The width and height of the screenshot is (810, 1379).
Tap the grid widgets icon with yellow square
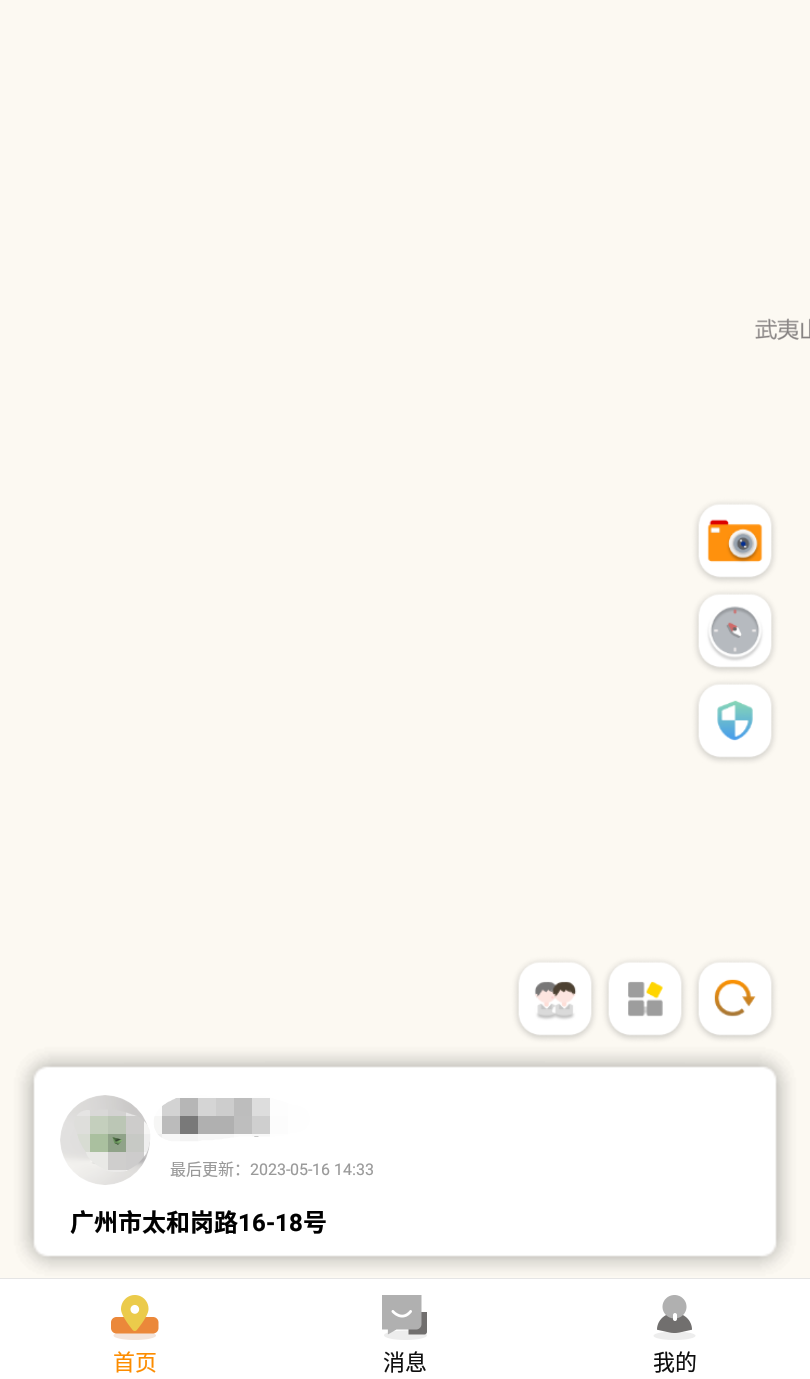point(645,999)
